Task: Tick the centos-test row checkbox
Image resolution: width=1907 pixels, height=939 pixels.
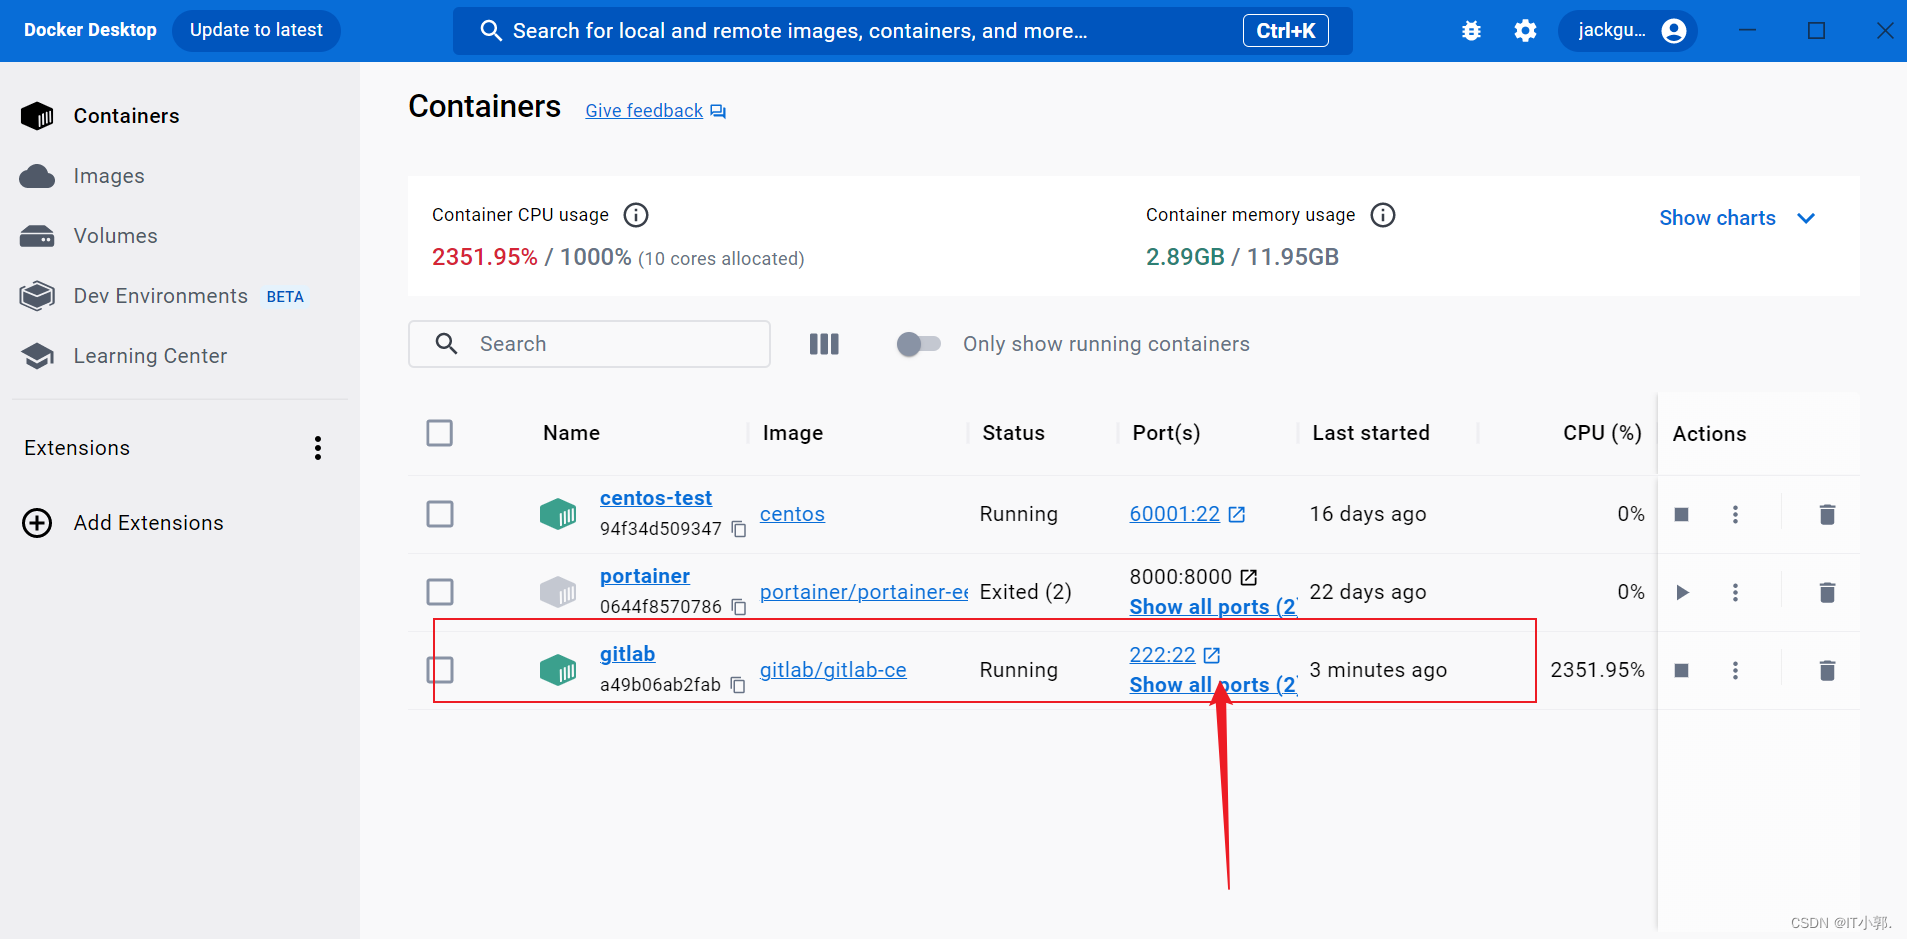Action: pos(440,514)
